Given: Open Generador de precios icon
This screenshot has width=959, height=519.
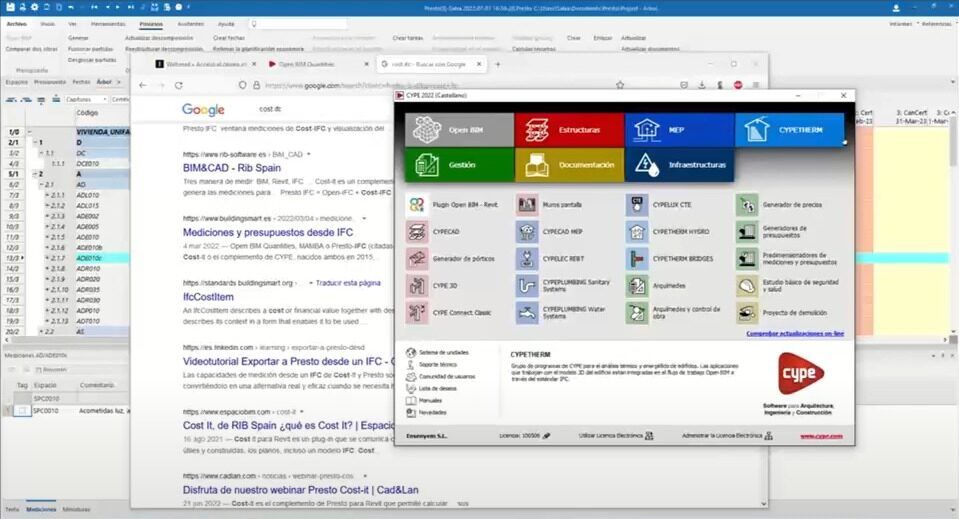Looking at the screenshot, I should [x=747, y=204].
